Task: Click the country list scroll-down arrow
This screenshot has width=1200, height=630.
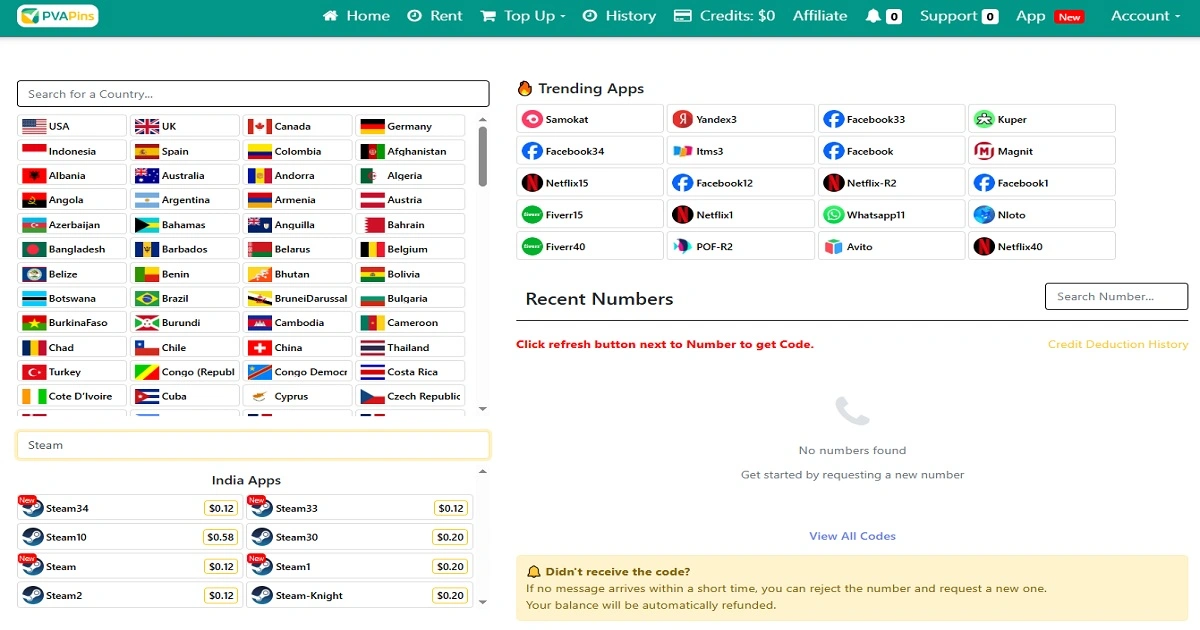Action: pyautogui.click(x=483, y=409)
